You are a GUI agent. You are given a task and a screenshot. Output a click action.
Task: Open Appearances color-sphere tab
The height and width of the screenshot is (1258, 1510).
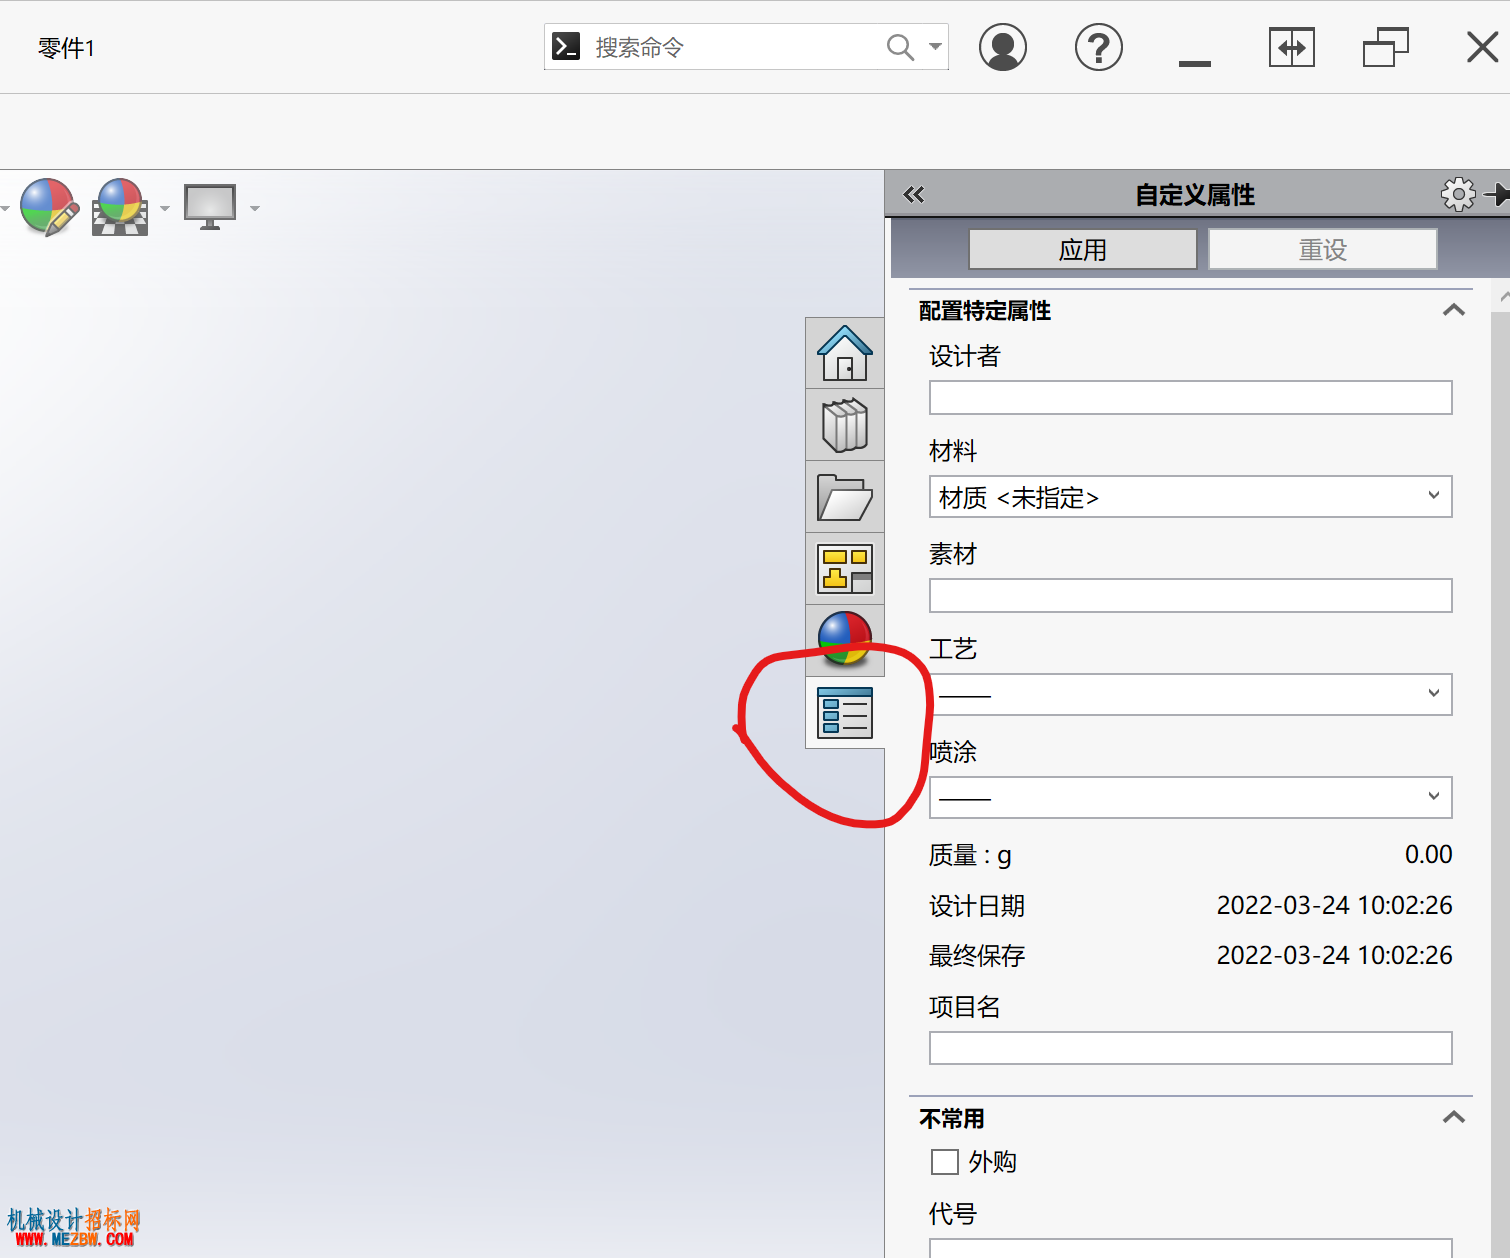click(845, 639)
